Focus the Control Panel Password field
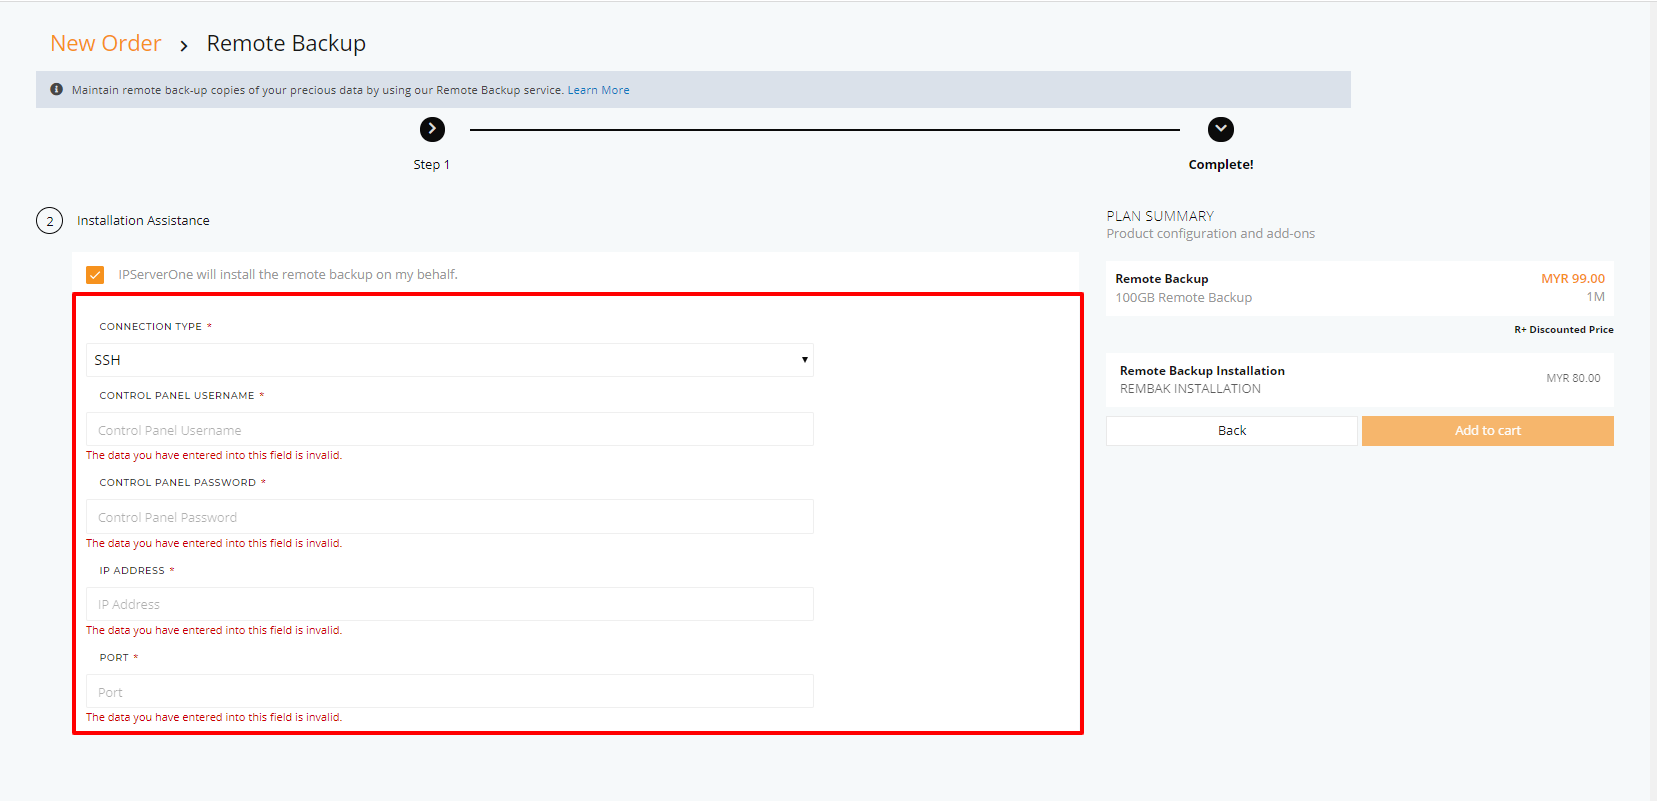The image size is (1657, 801). point(450,517)
